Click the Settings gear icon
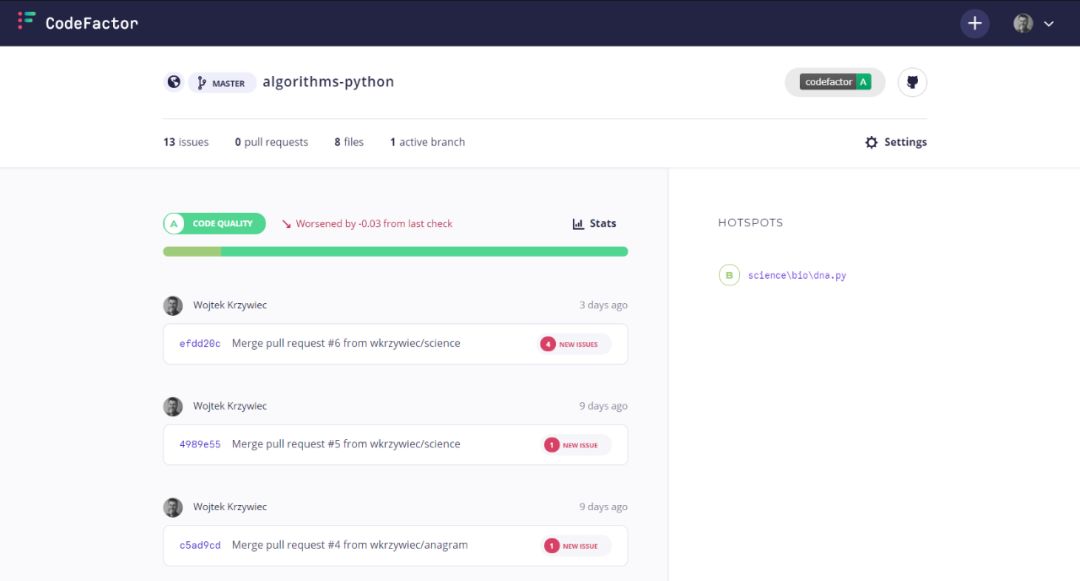 pyautogui.click(x=871, y=142)
